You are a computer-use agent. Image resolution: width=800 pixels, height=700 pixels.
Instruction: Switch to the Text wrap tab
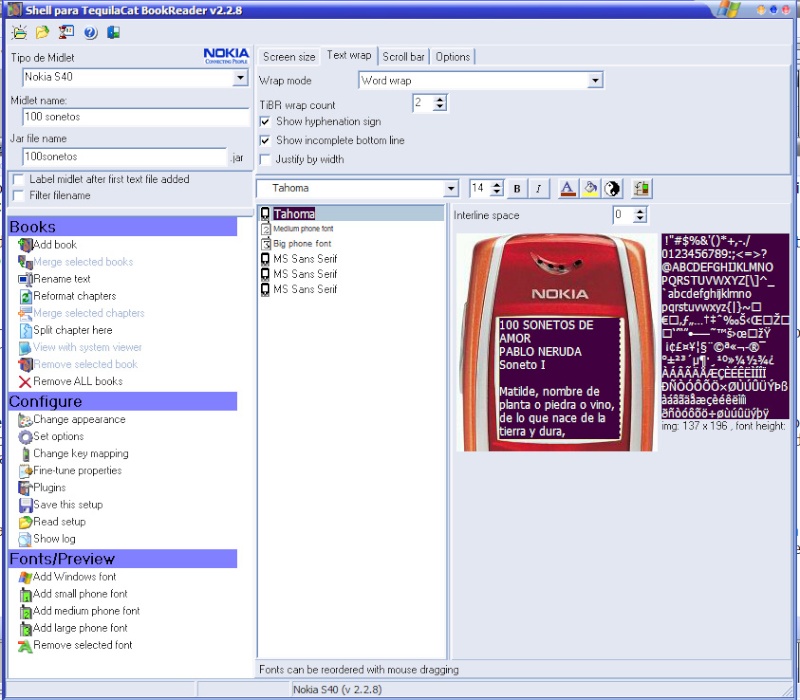(x=349, y=55)
